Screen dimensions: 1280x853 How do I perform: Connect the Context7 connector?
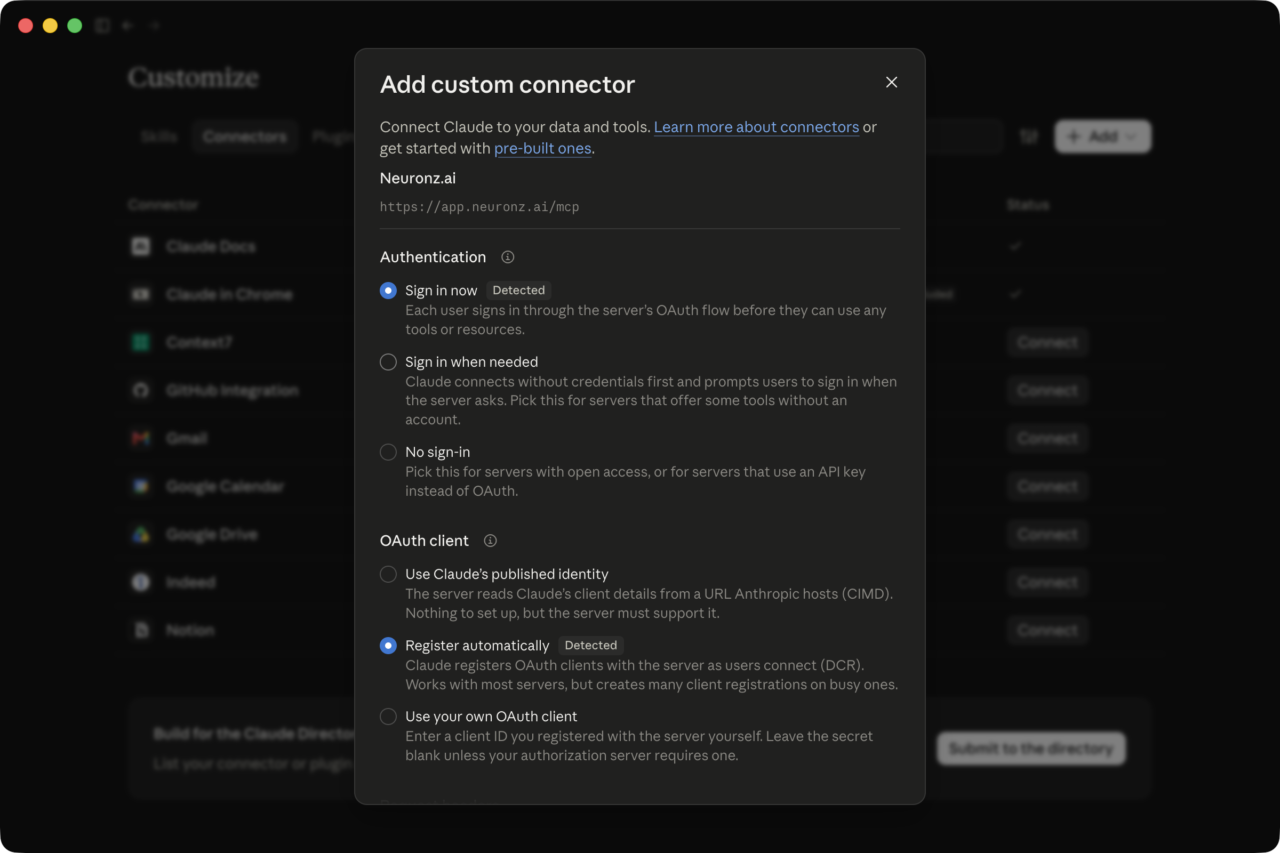click(1047, 342)
